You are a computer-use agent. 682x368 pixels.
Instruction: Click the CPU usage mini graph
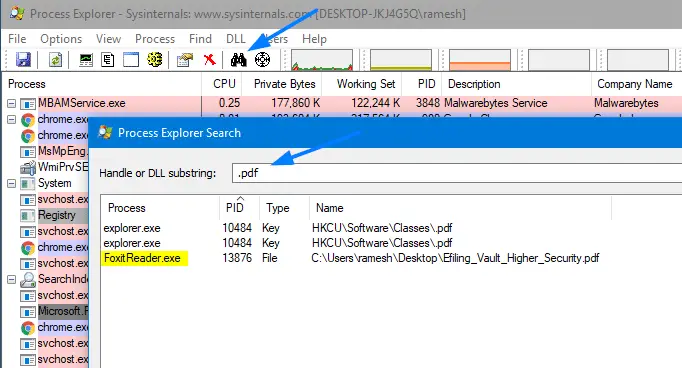pos(322,60)
